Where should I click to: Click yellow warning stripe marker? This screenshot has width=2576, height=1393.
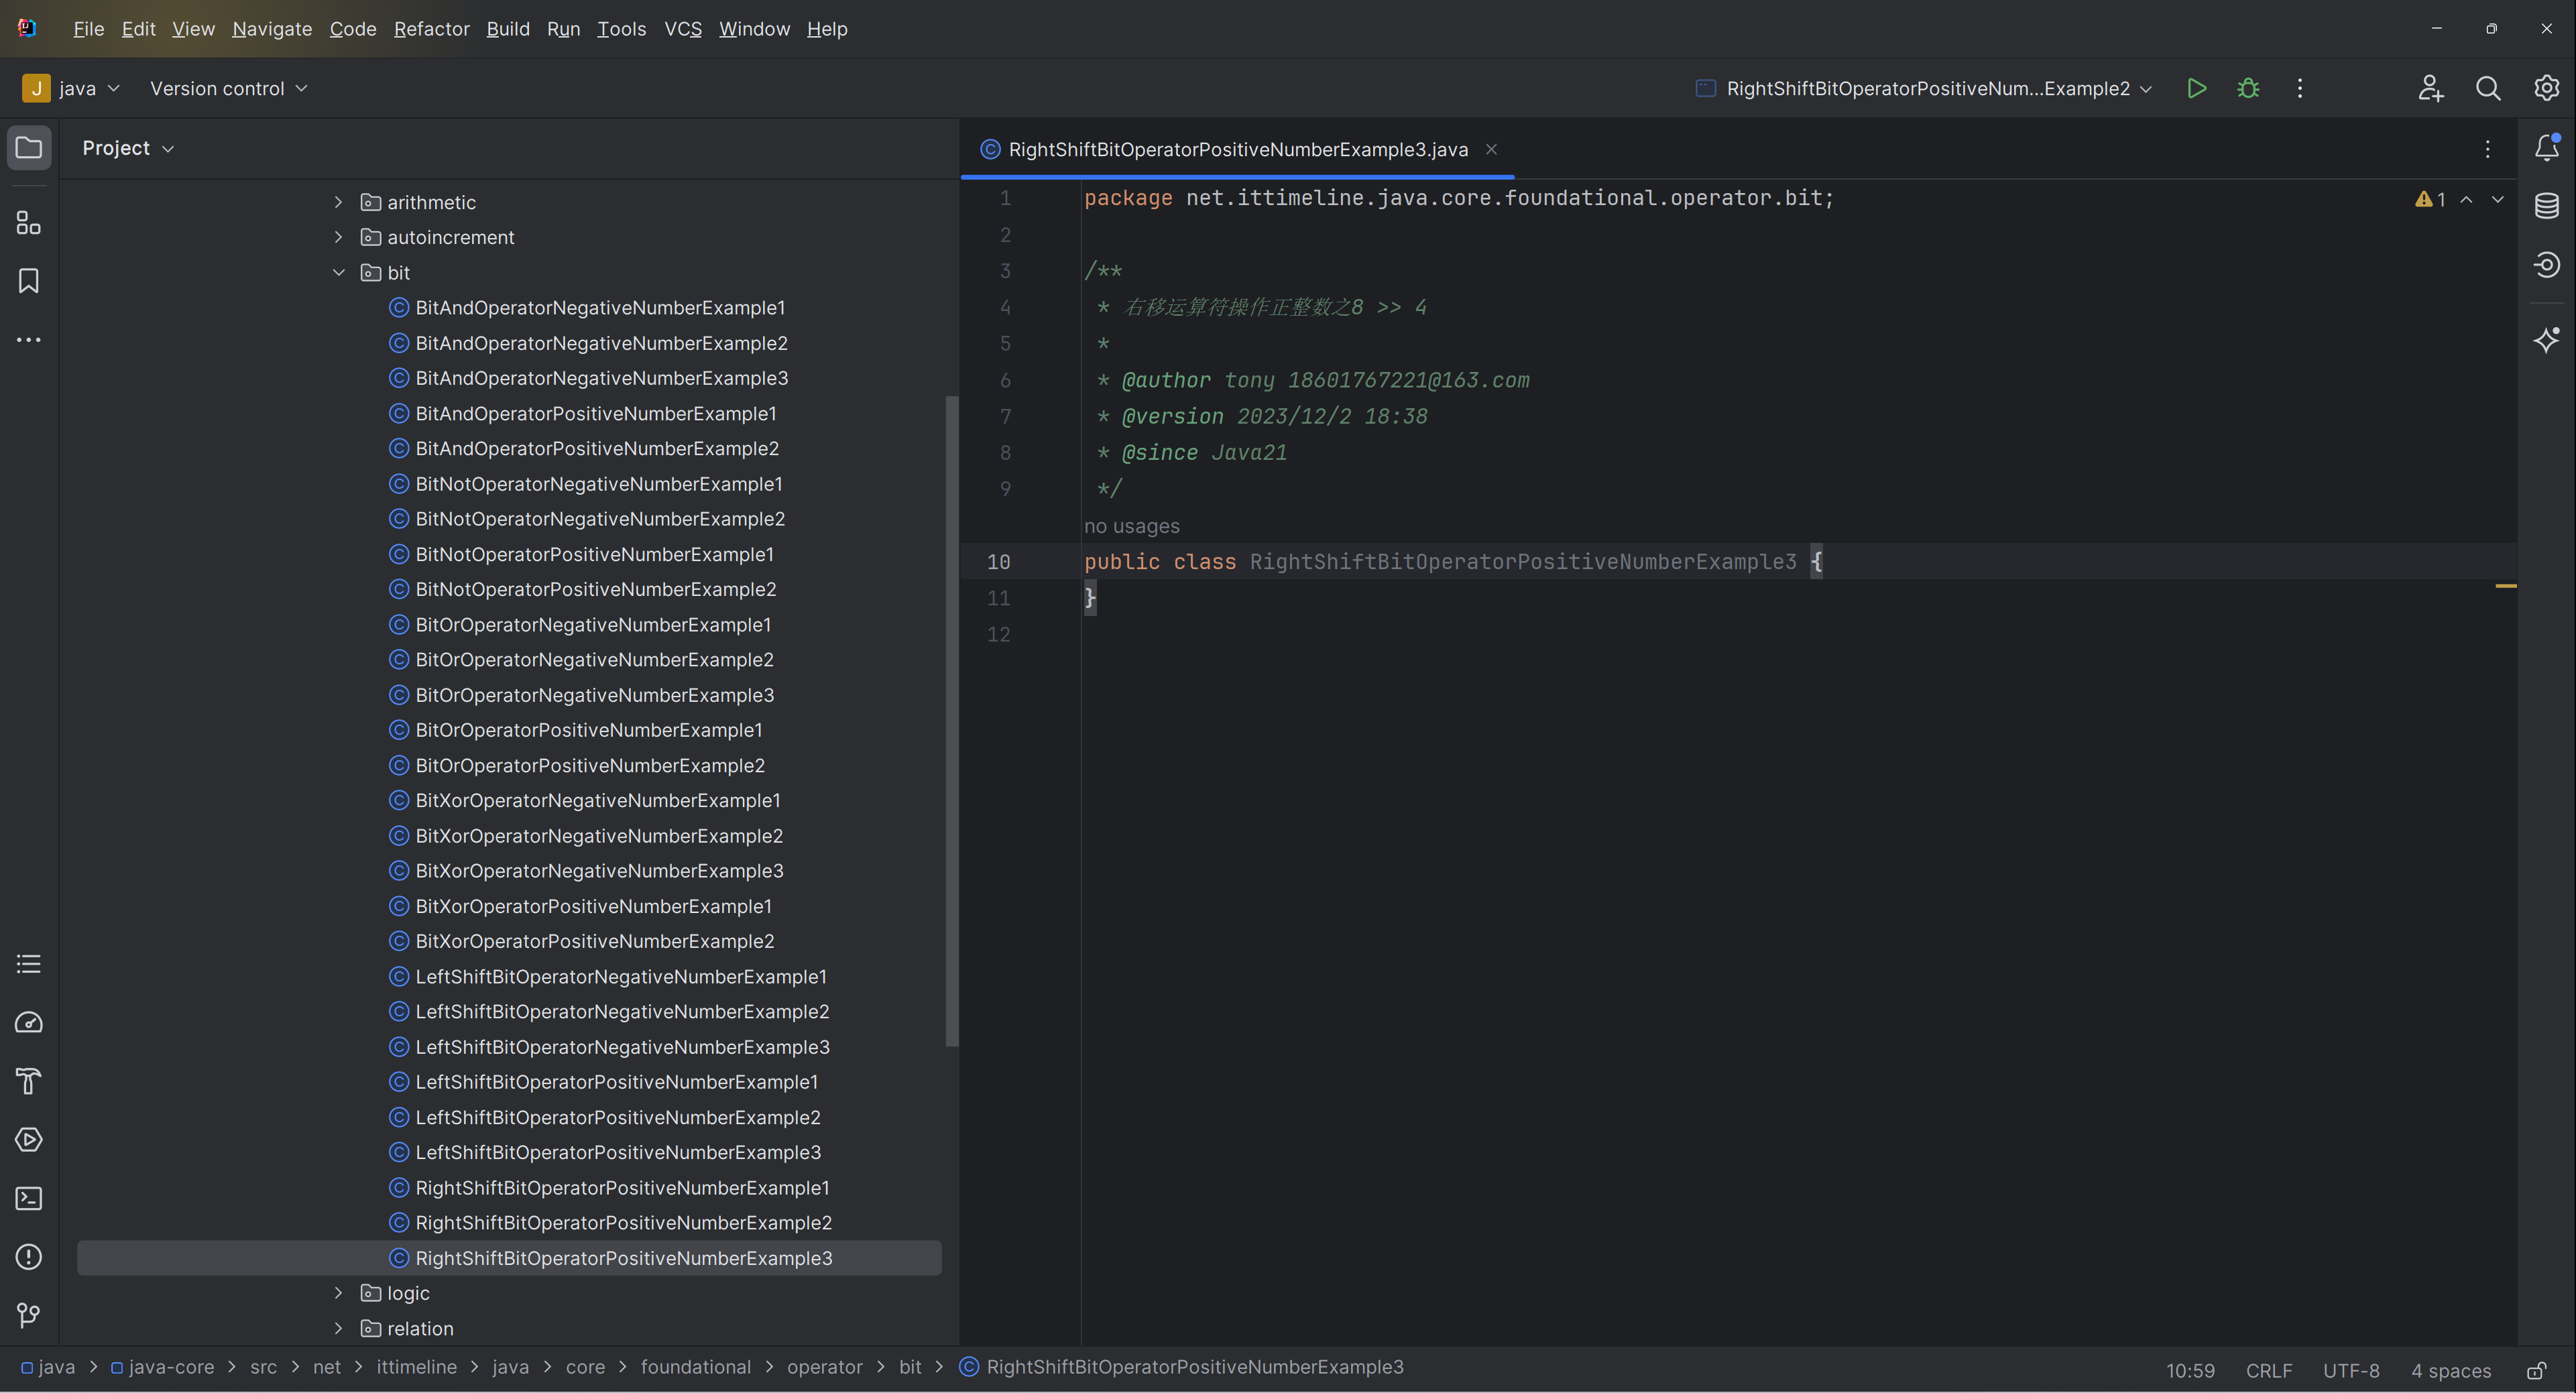pos(2506,586)
